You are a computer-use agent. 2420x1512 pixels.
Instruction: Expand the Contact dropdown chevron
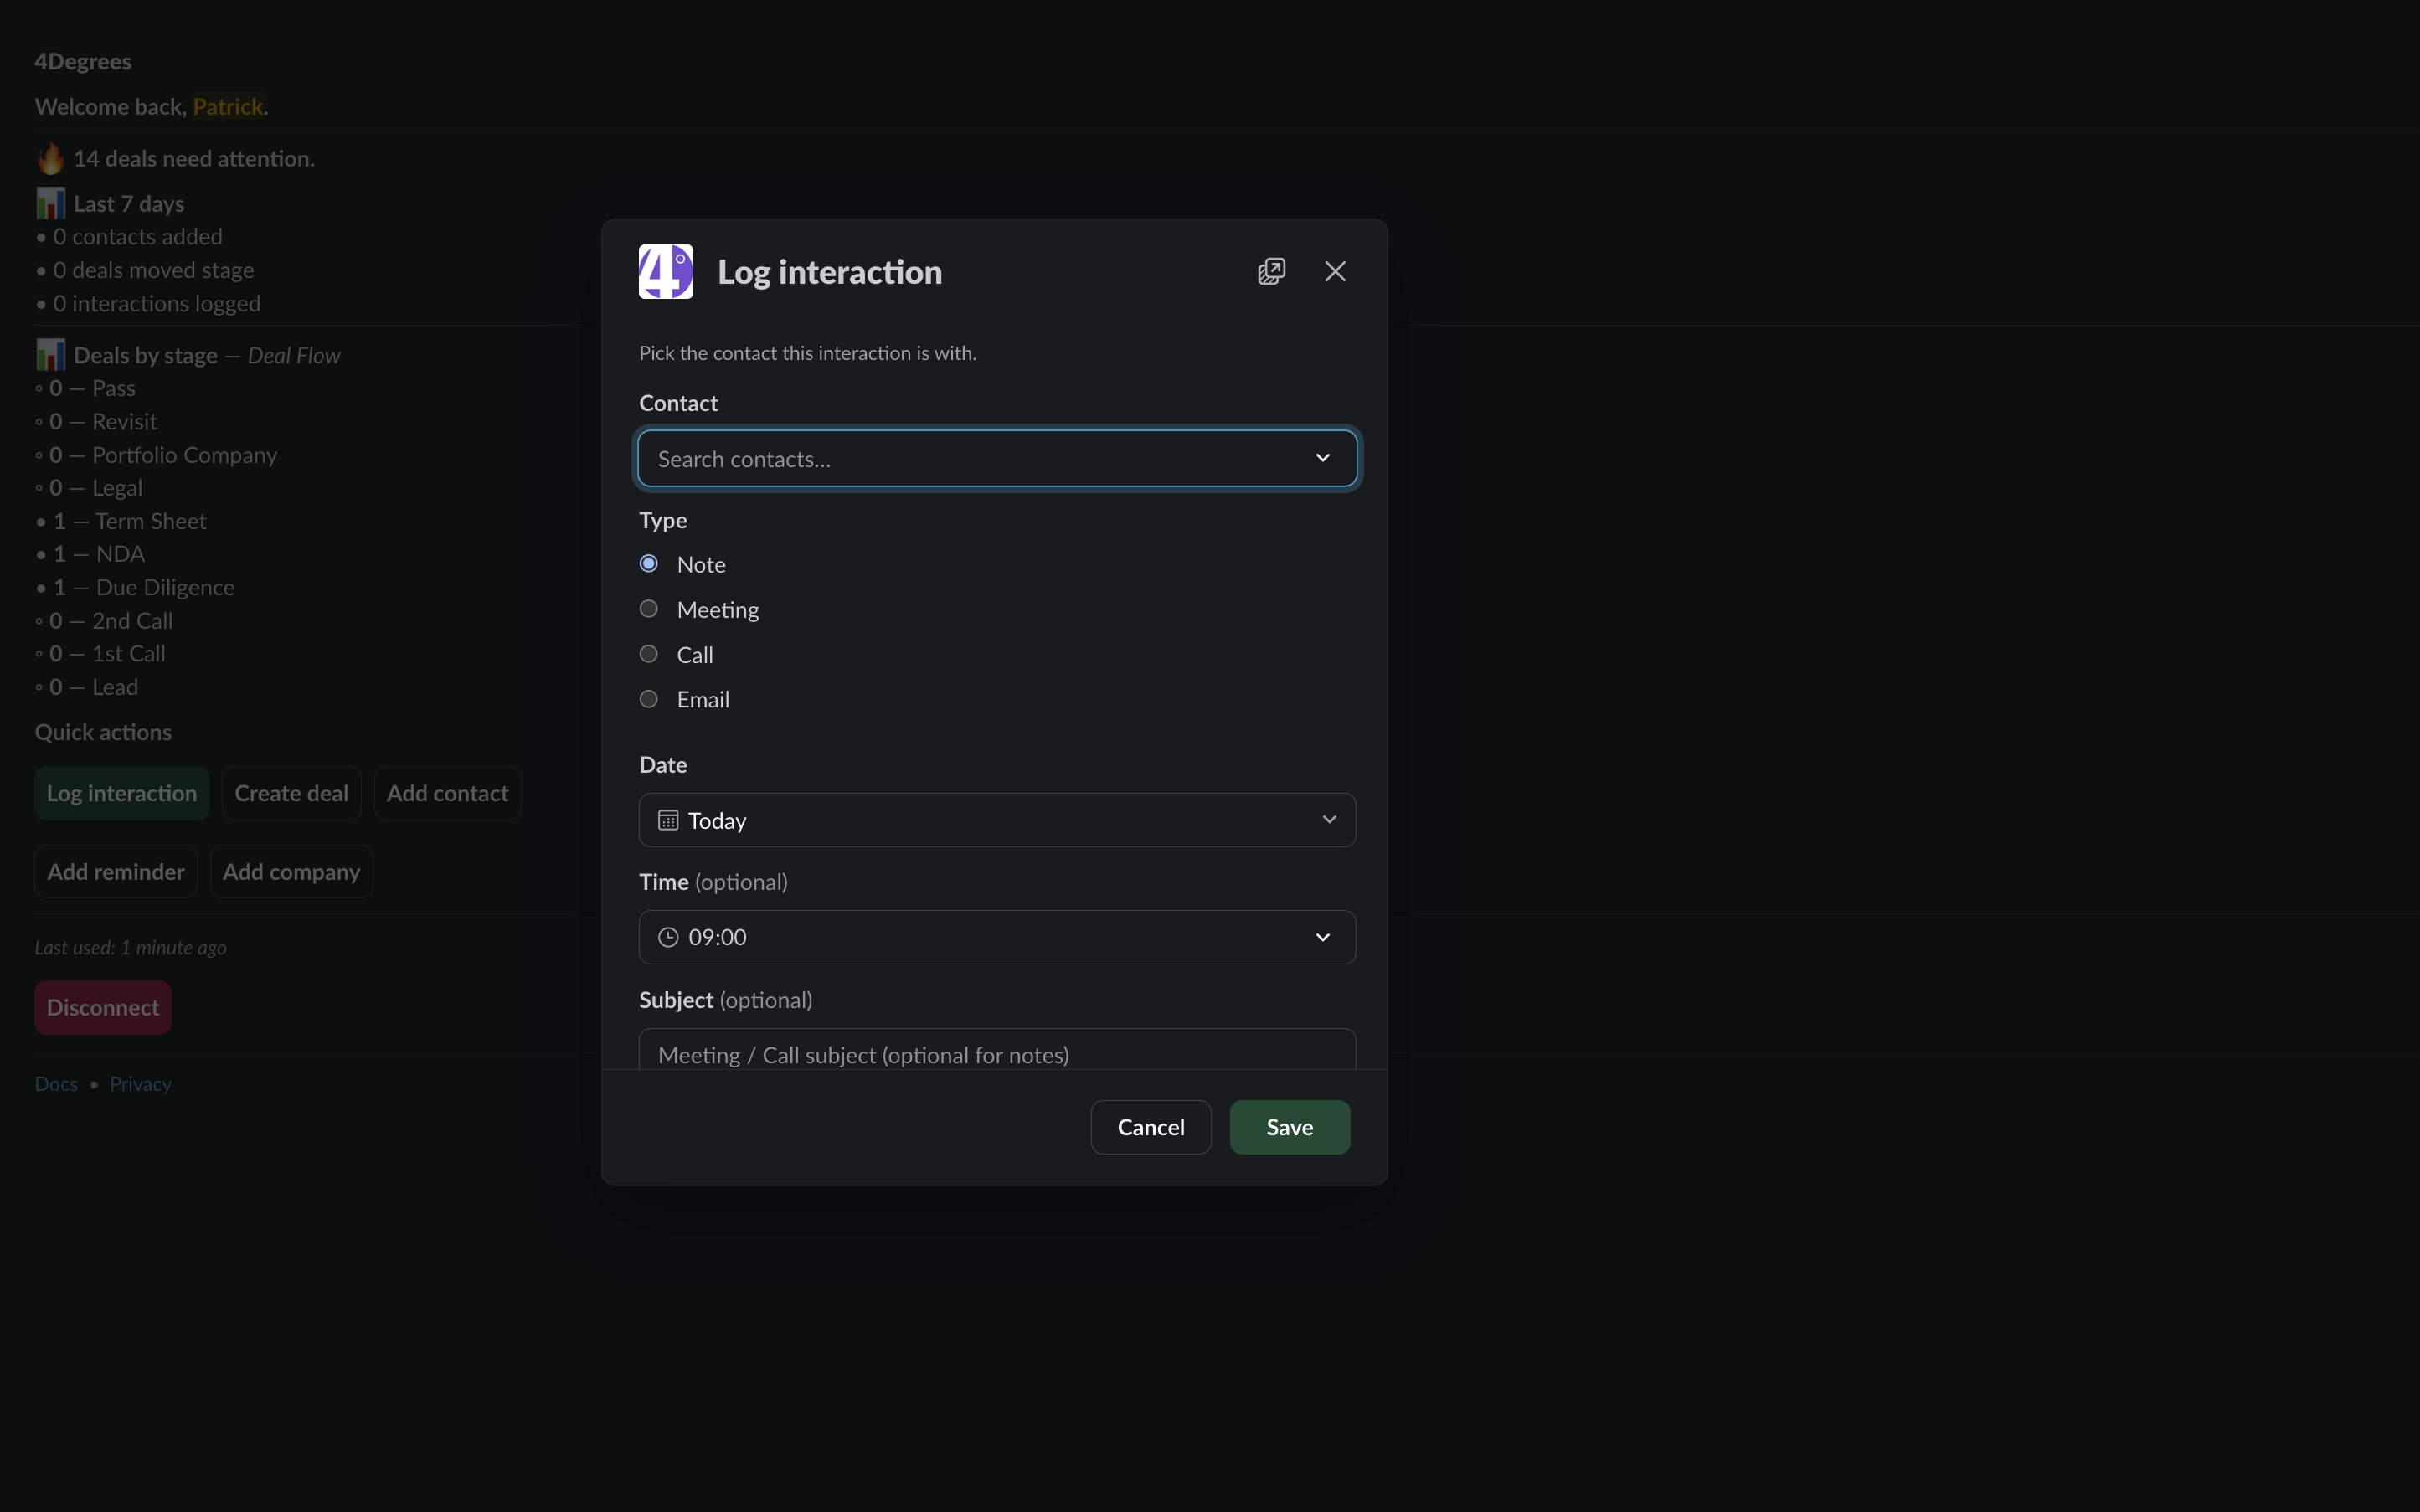click(1322, 458)
